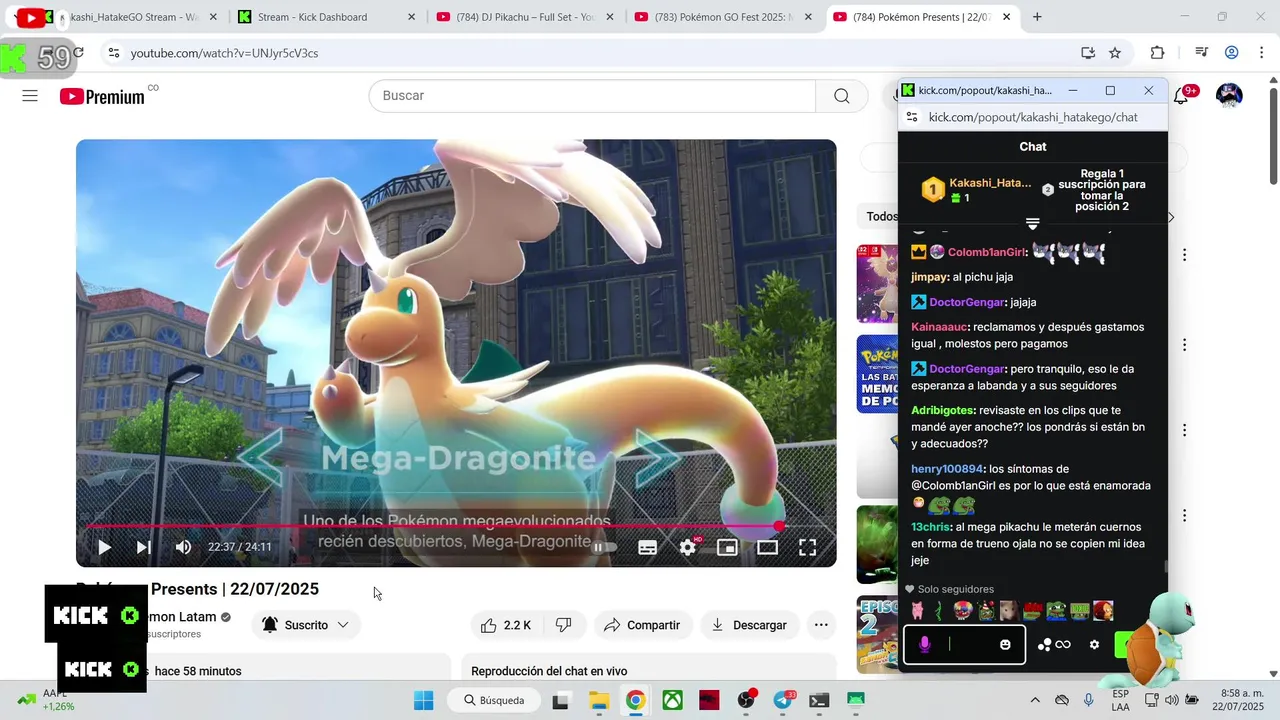1280x720 pixels.
Task: Open the first recommended video thumbnail
Action: click(x=877, y=283)
